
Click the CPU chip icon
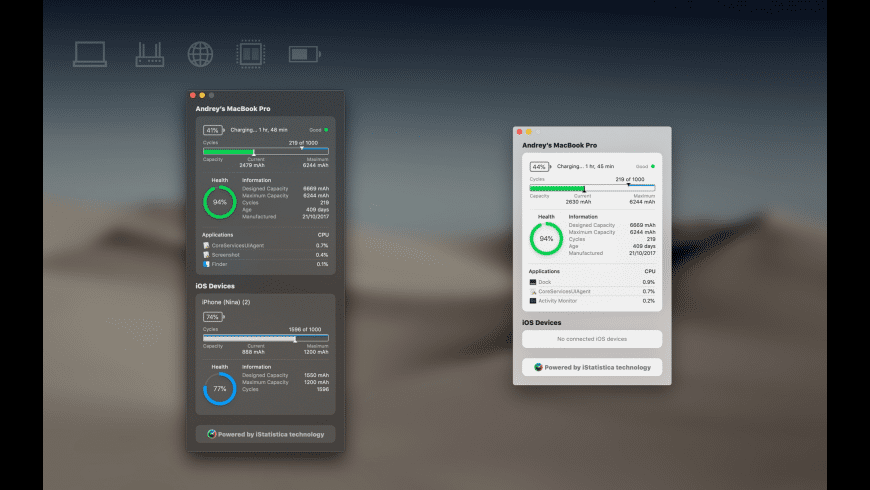pos(251,54)
